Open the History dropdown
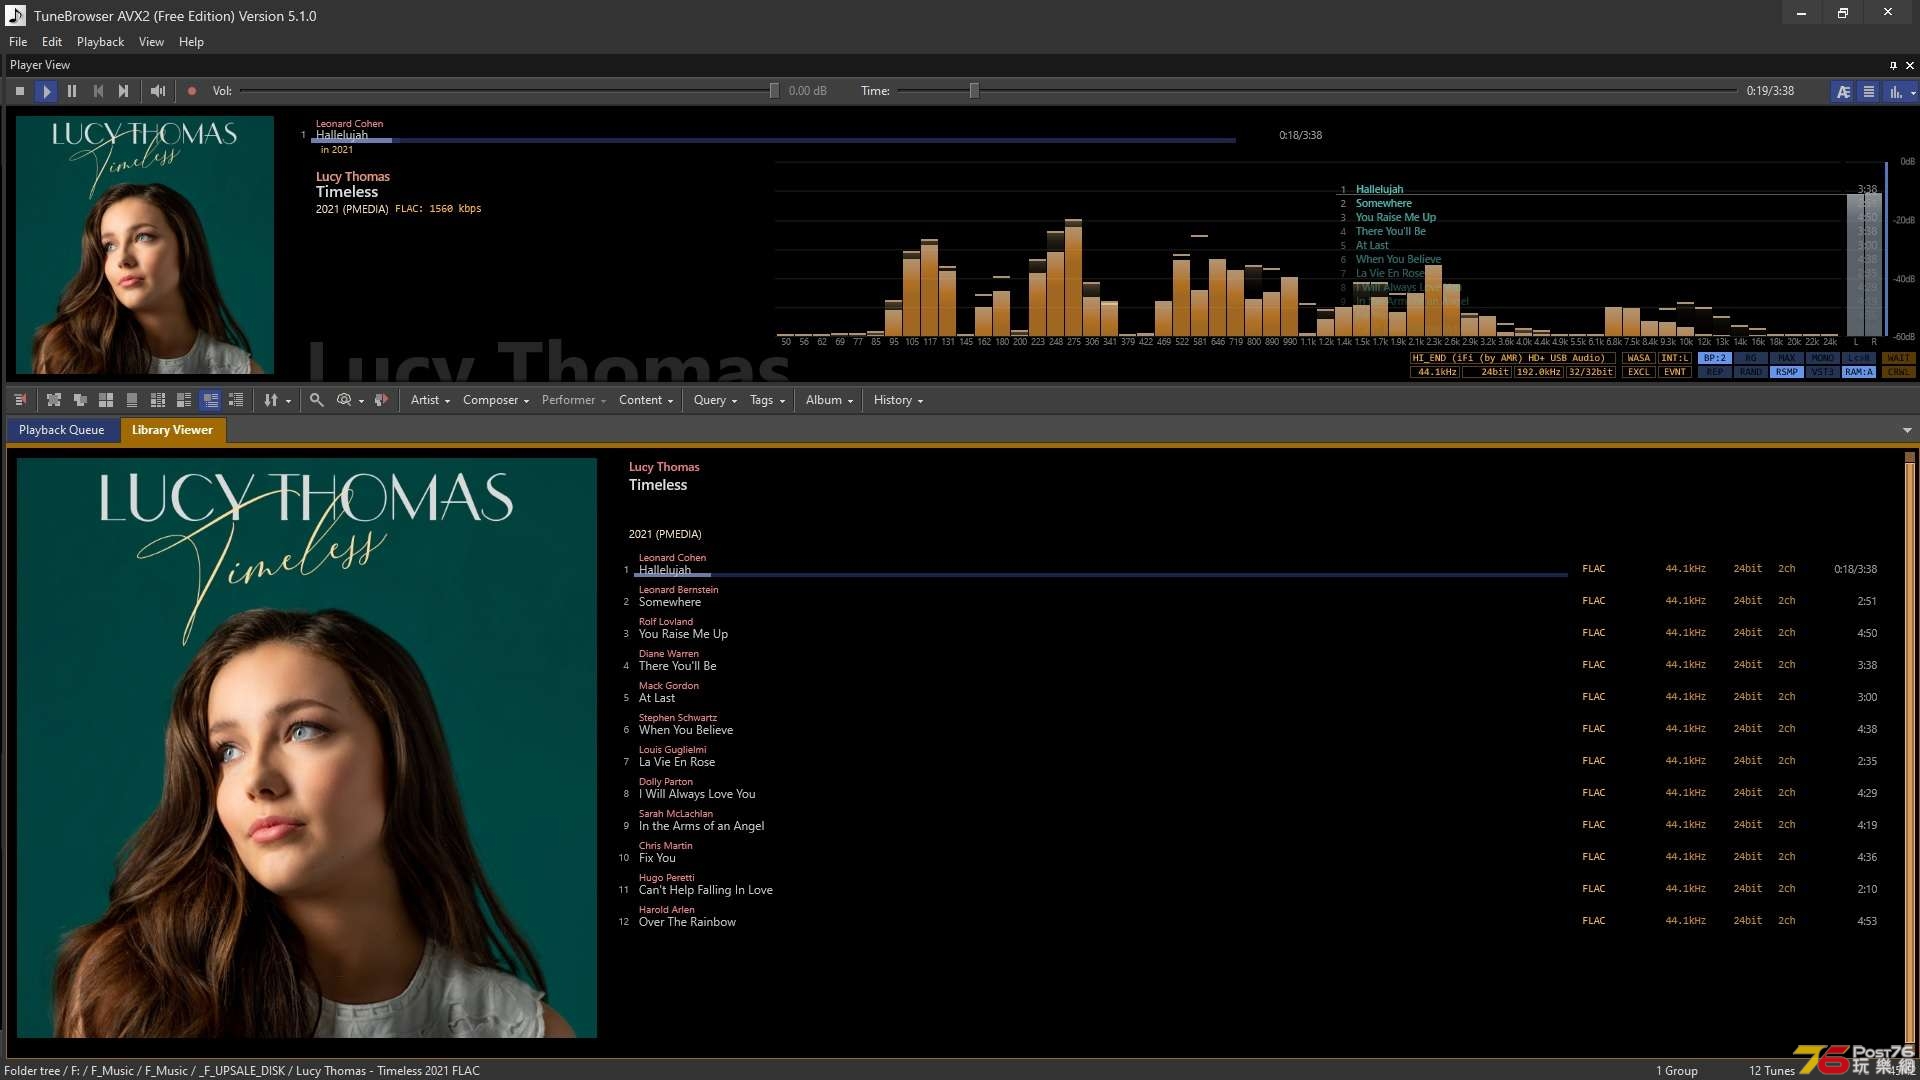The width and height of the screenshot is (1920, 1080). [x=898, y=400]
